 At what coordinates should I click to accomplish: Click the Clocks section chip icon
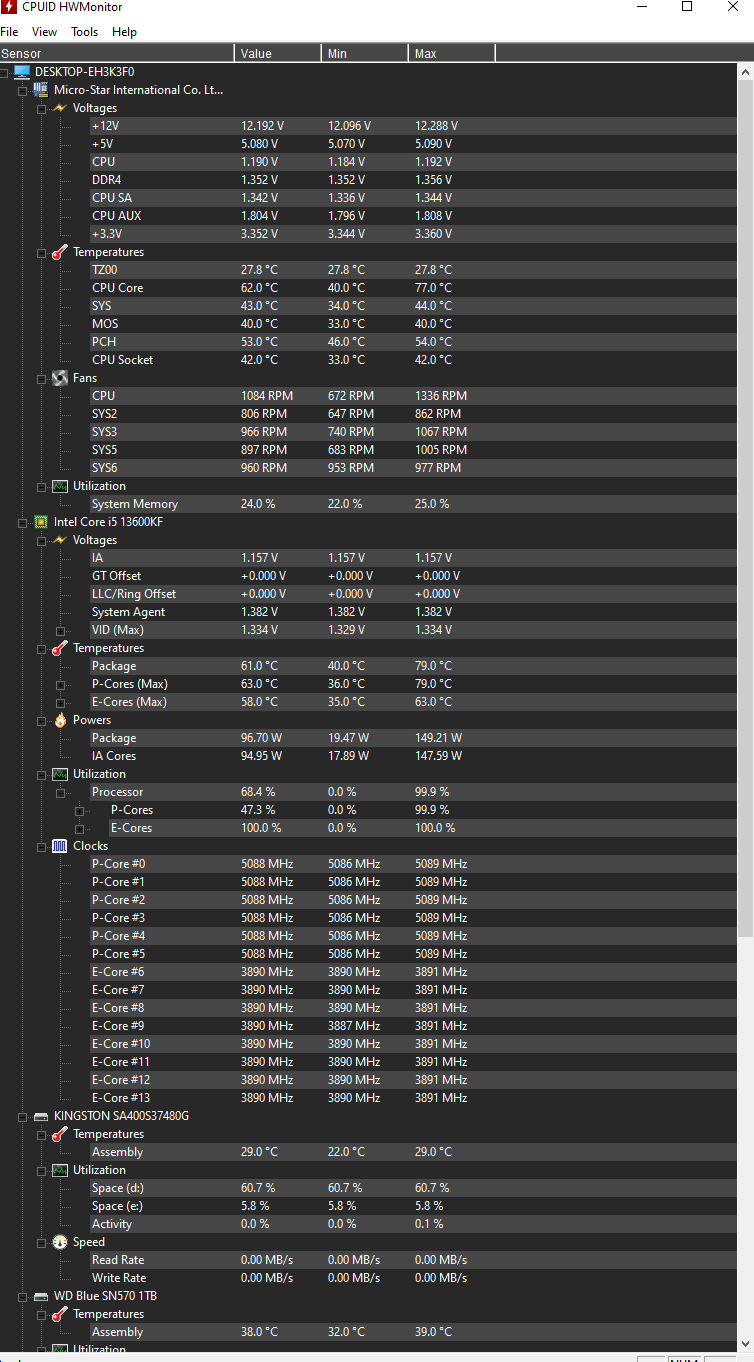pos(60,846)
